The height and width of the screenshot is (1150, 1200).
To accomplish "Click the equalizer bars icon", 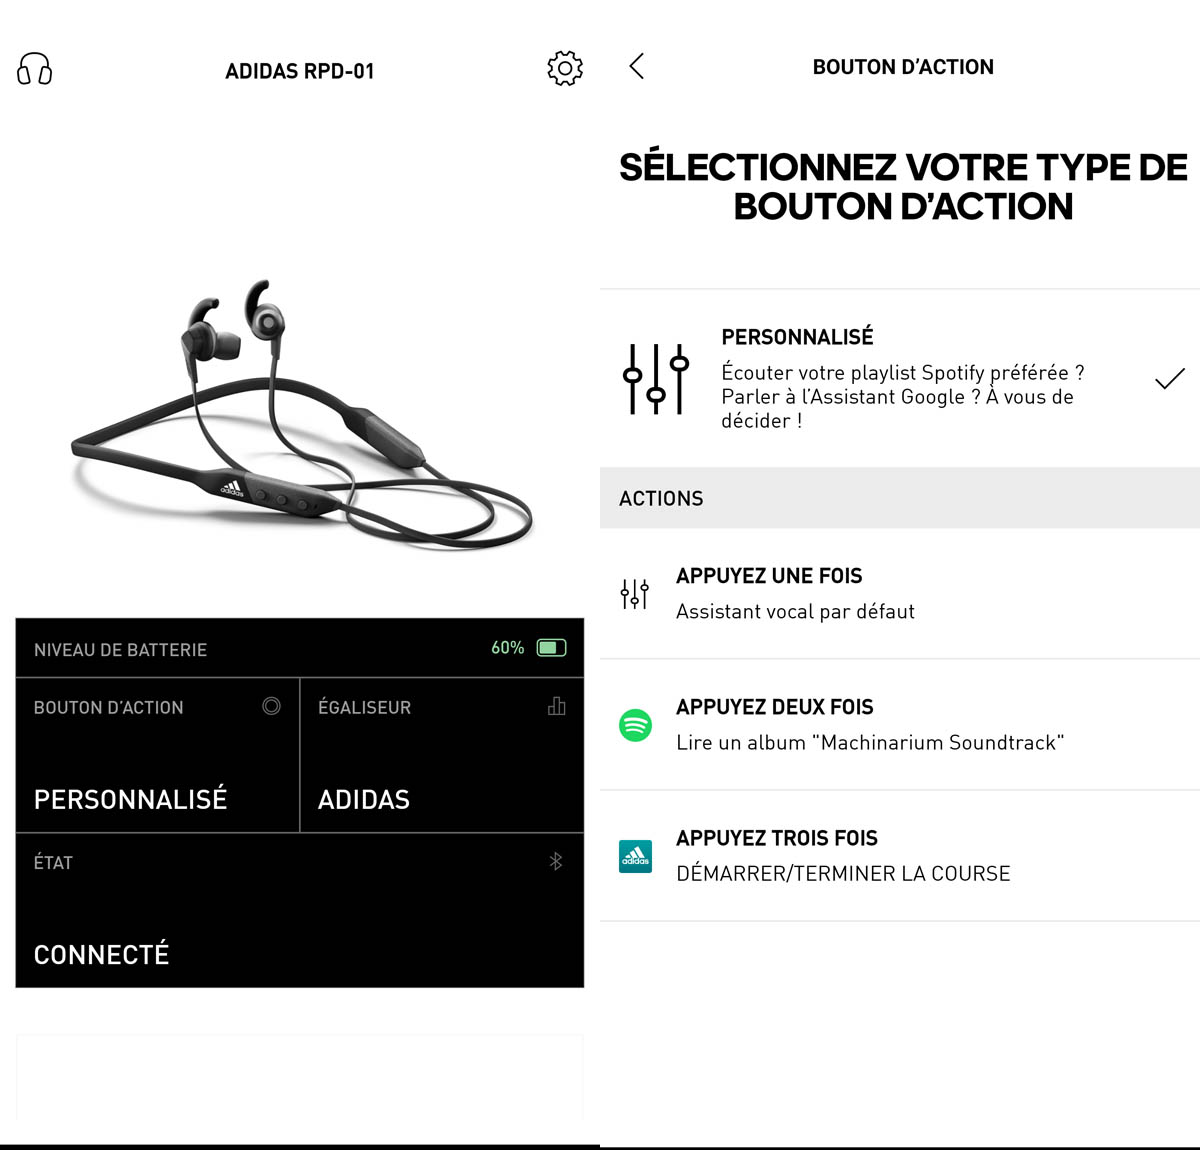I will click(557, 706).
